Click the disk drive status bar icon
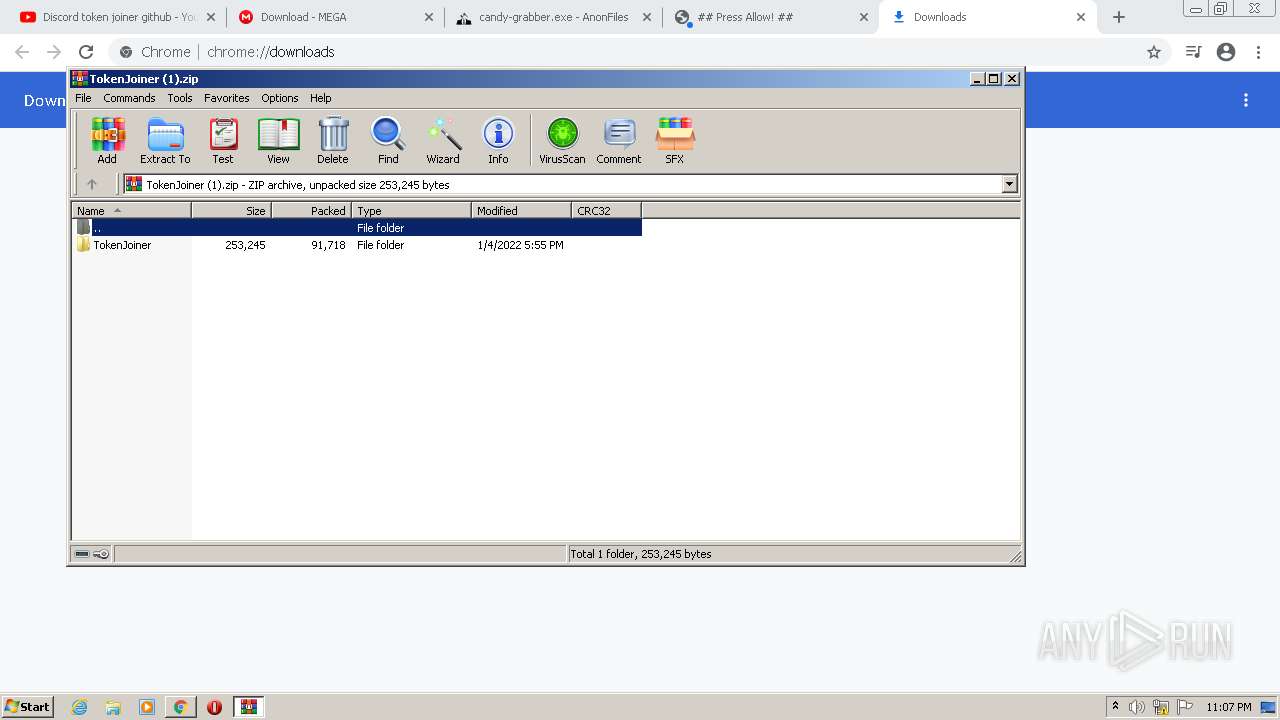This screenshot has width=1280, height=720. [x=82, y=554]
